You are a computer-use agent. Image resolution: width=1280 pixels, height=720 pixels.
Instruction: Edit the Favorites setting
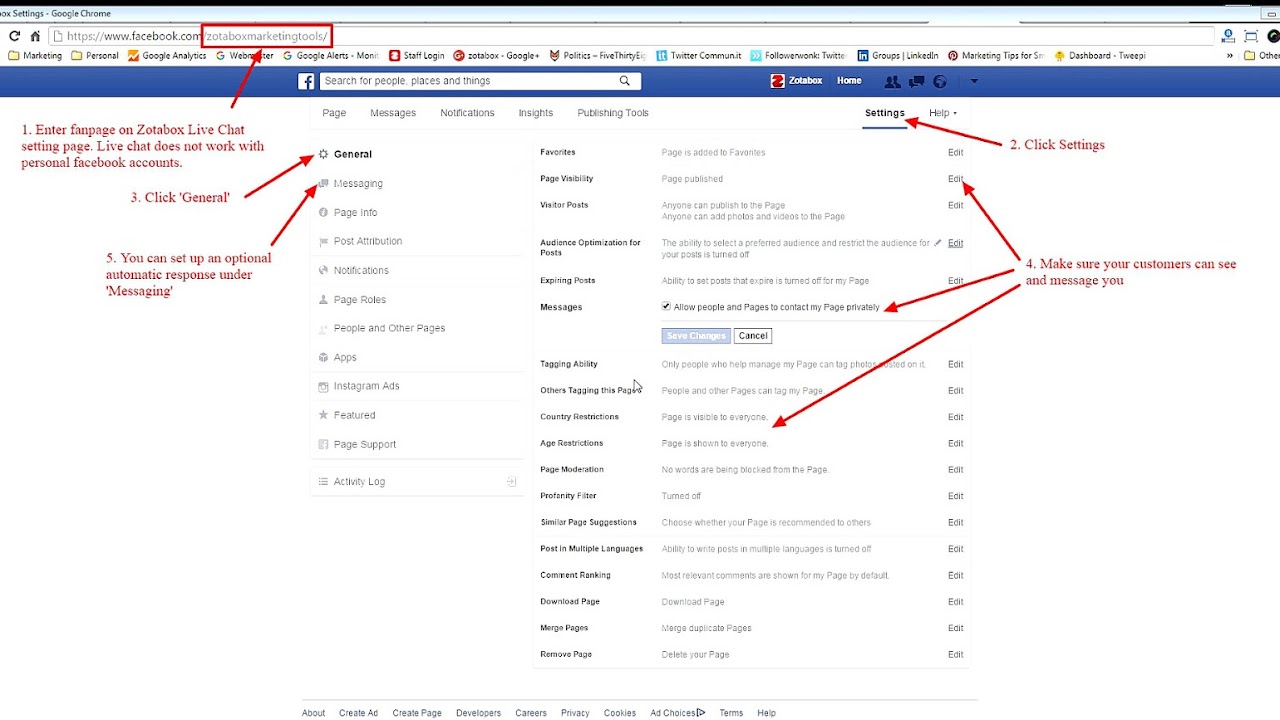click(x=955, y=153)
